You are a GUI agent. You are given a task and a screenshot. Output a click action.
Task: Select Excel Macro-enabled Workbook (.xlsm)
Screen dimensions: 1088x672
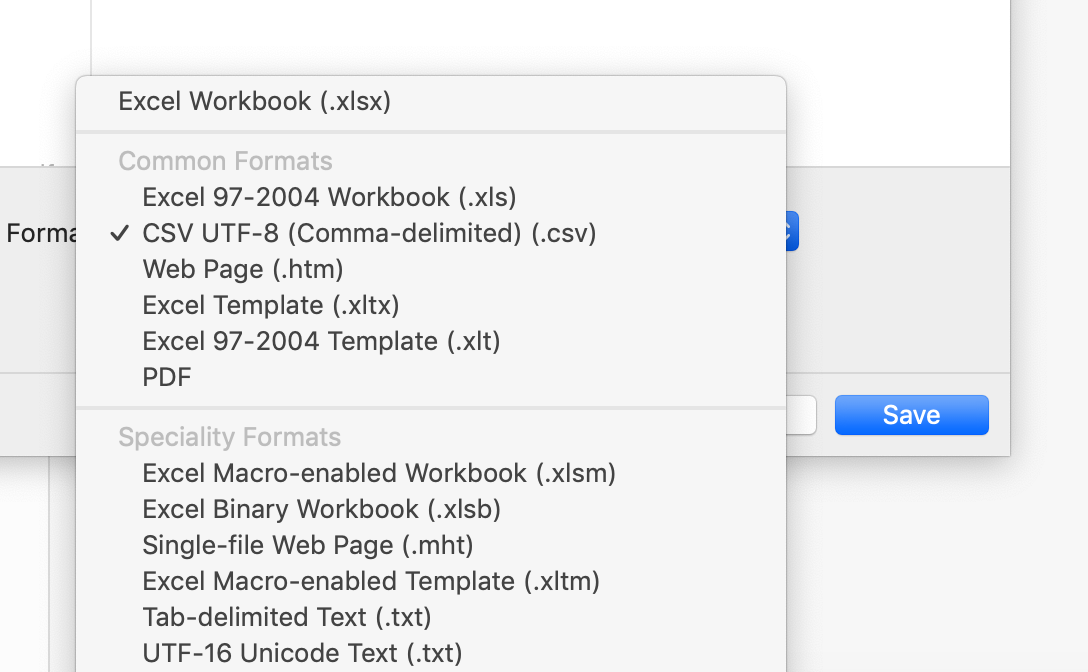click(x=379, y=473)
